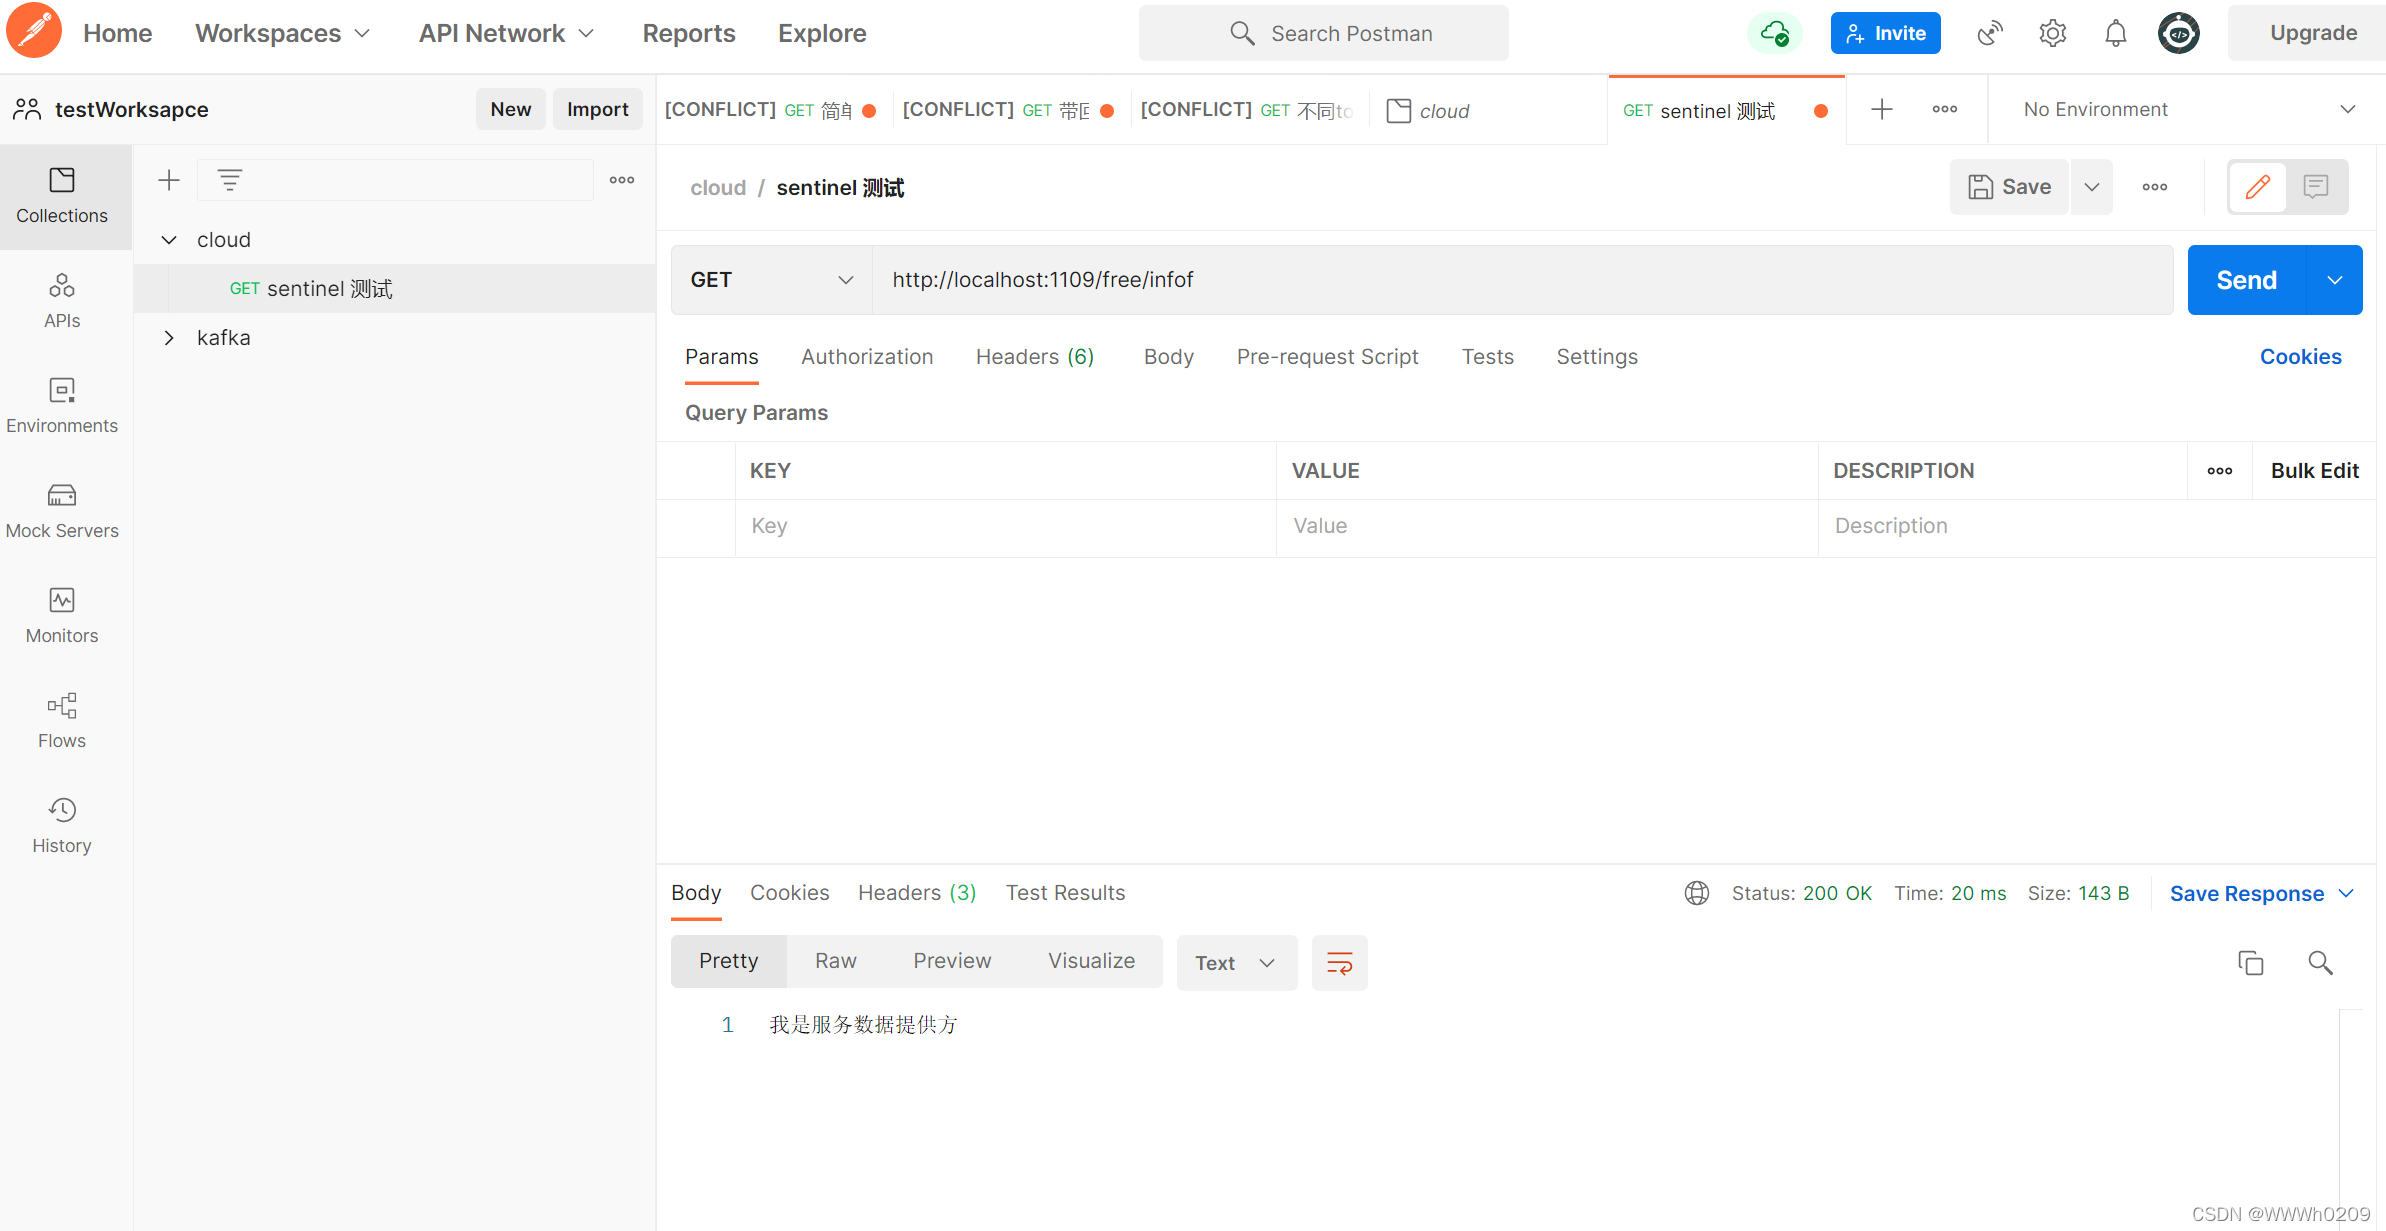Switch to comment mode icon

pyautogui.click(x=2316, y=187)
